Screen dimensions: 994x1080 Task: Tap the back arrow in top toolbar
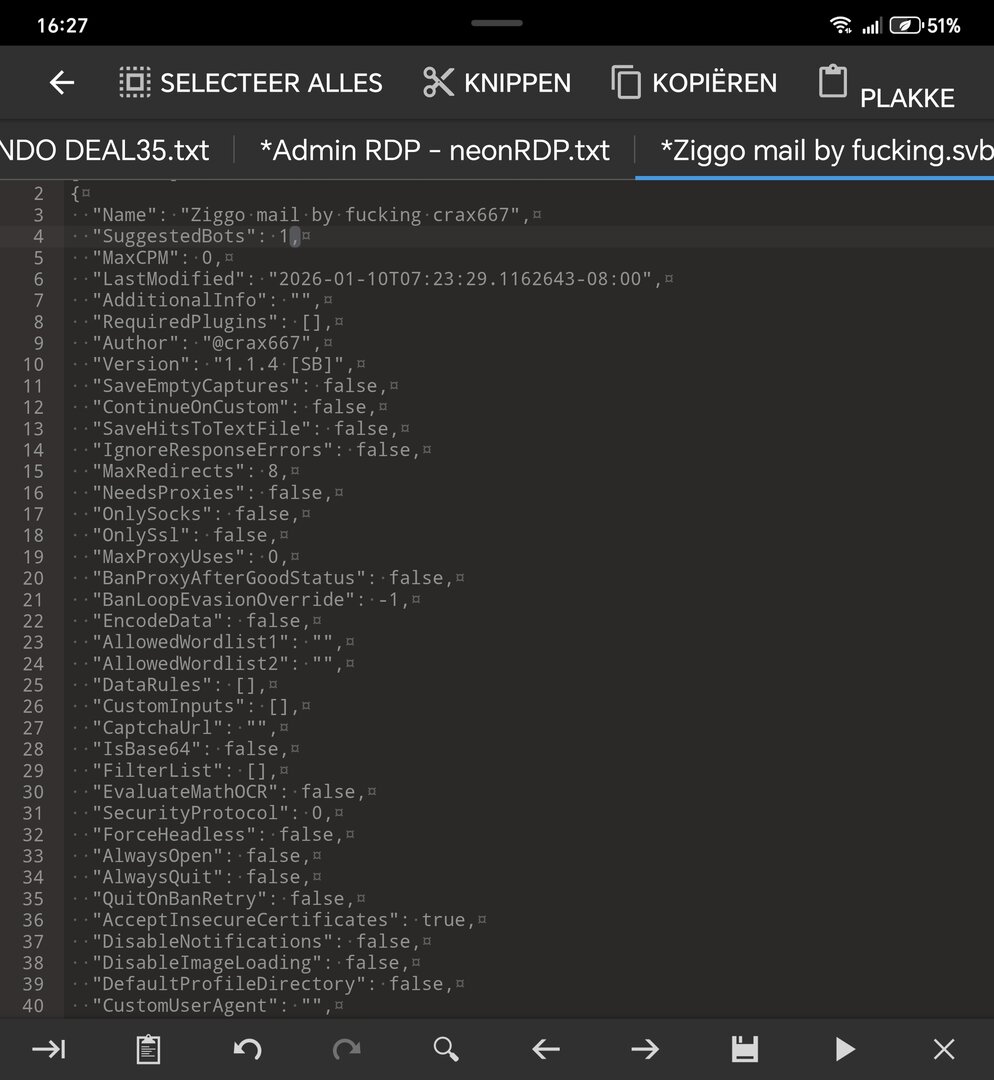point(62,83)
